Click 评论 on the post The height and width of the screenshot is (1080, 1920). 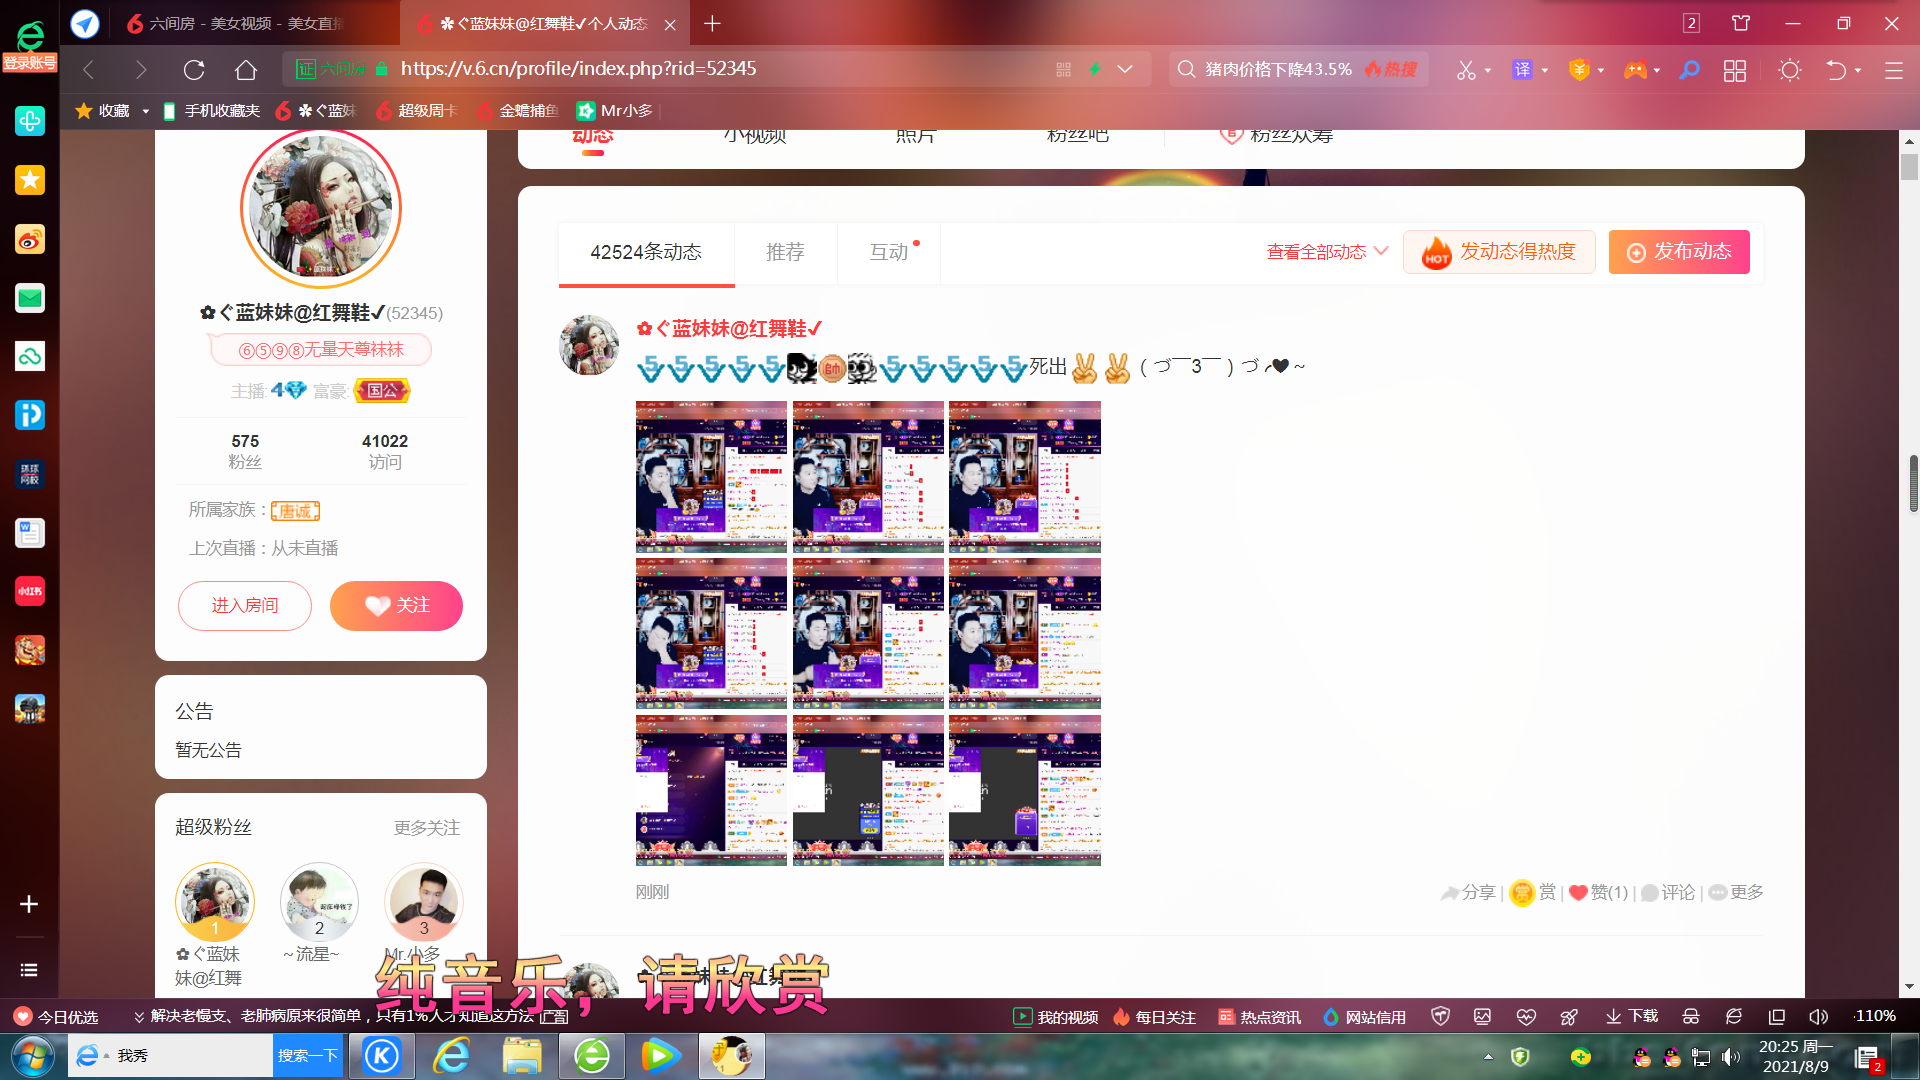(1668, 893)
